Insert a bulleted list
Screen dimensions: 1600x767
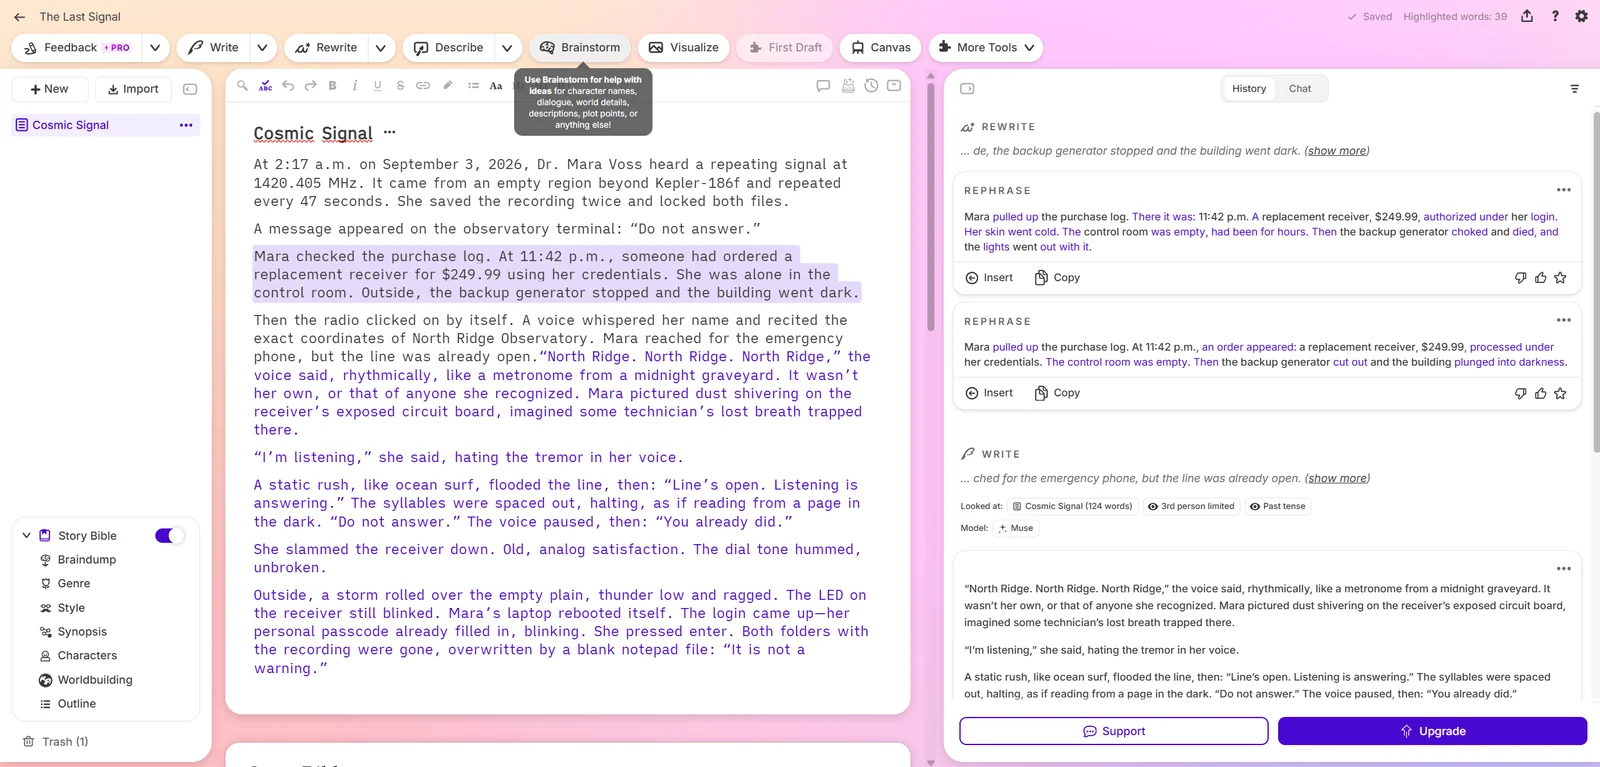pyautogui.click(x=473, y=86)
